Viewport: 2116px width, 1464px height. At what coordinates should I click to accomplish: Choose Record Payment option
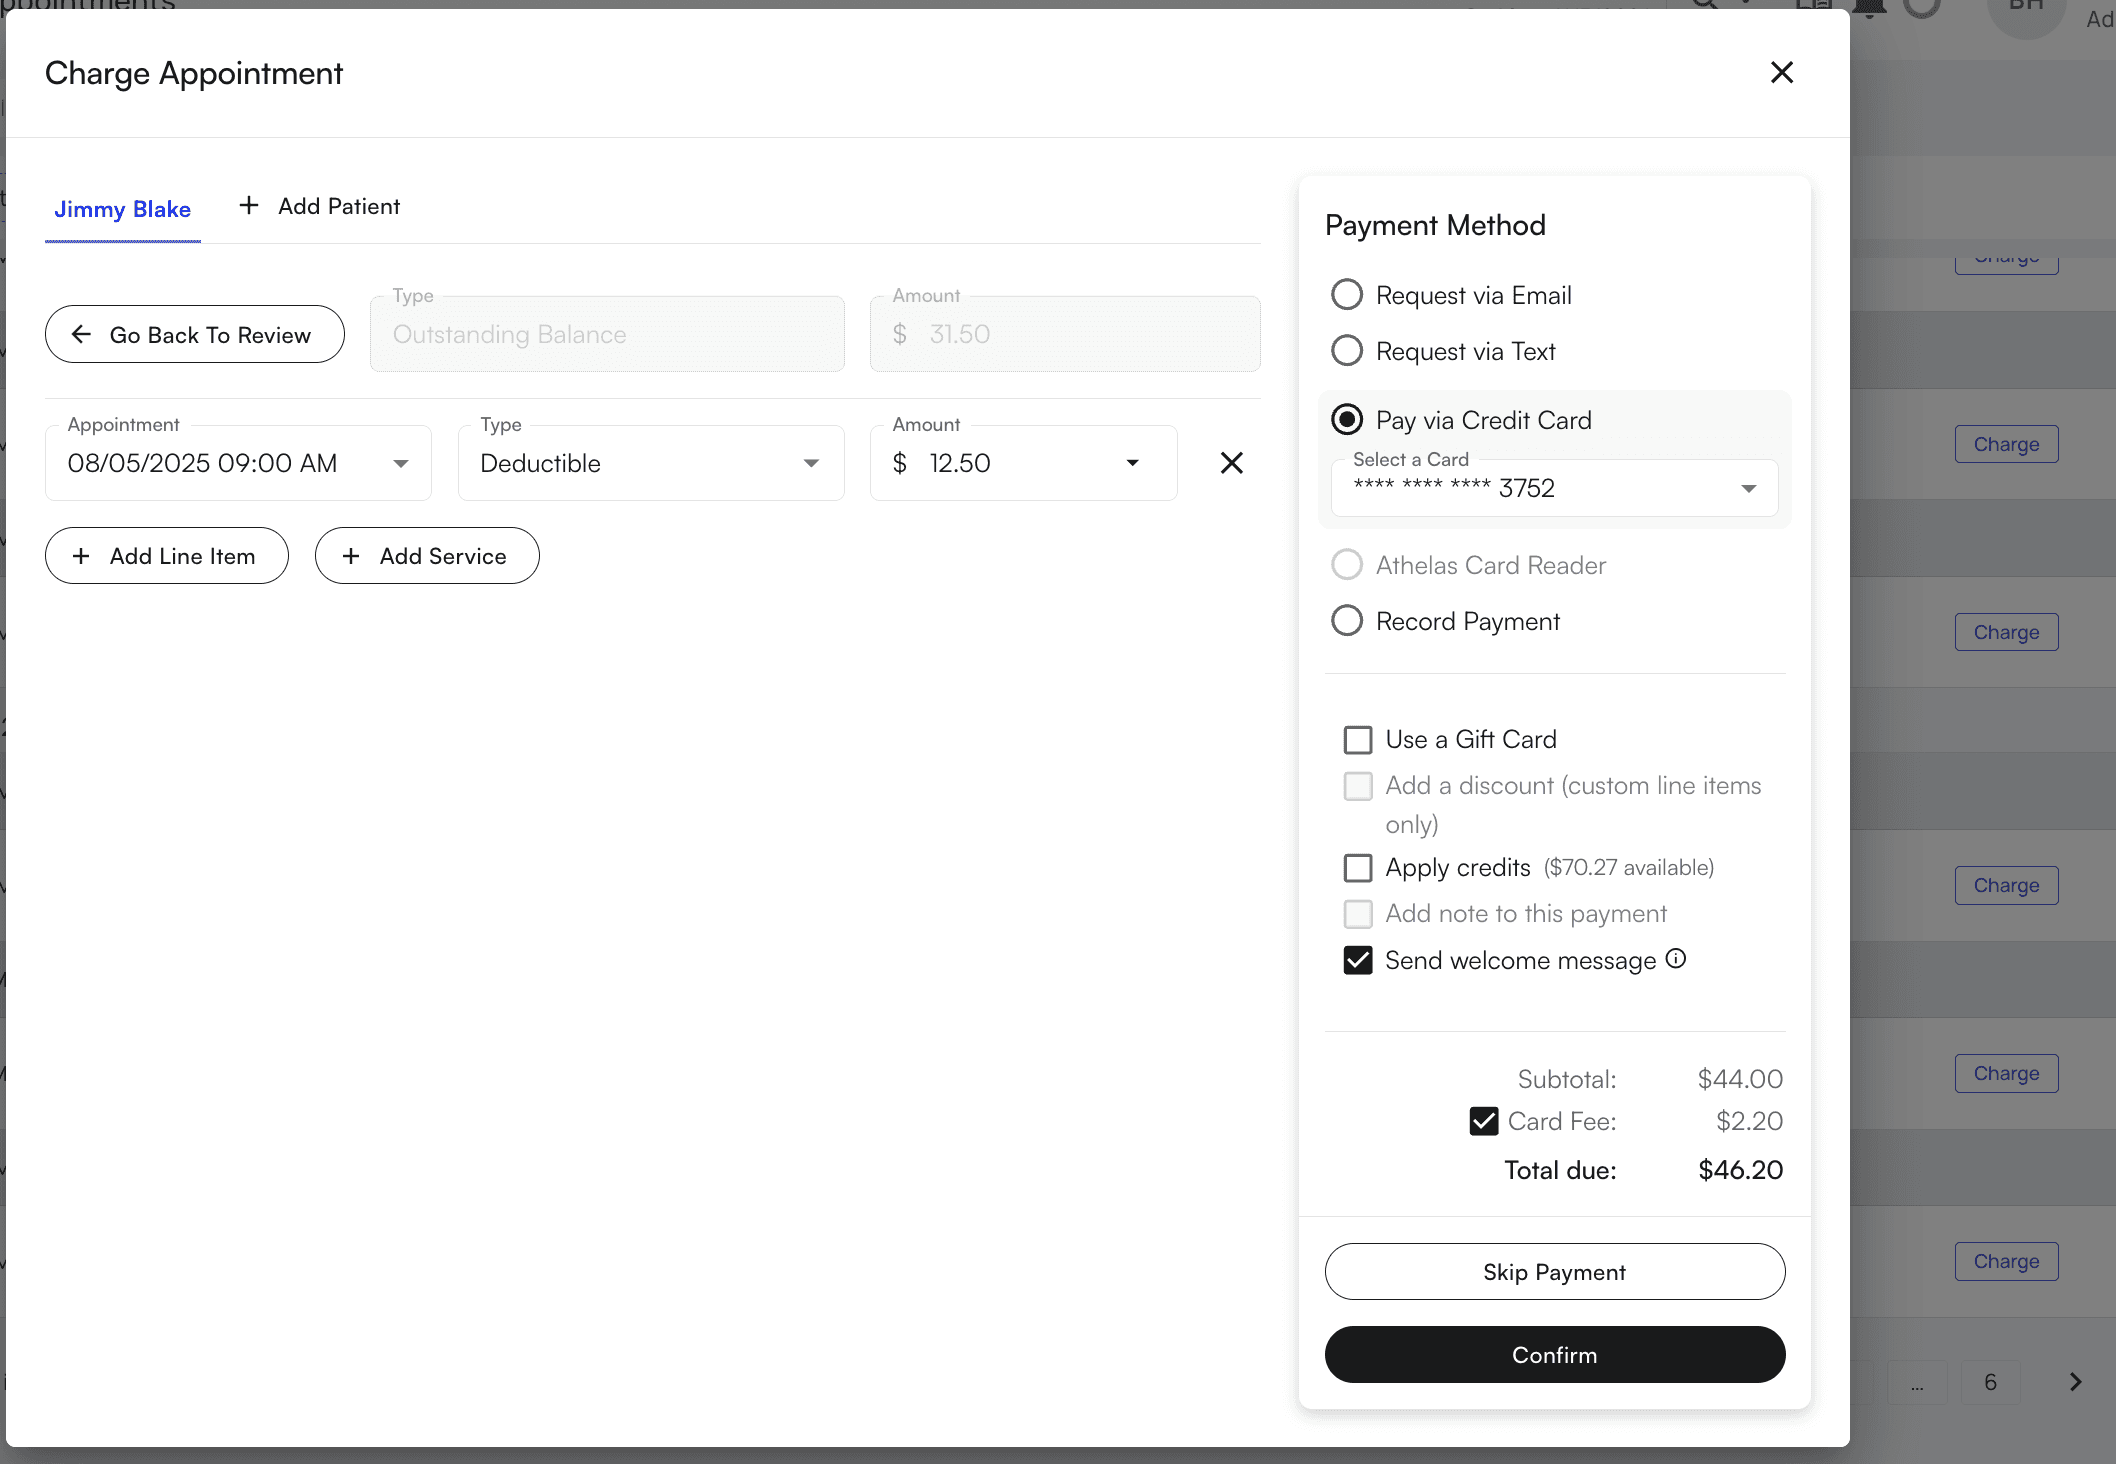(x=1347, y=621)
